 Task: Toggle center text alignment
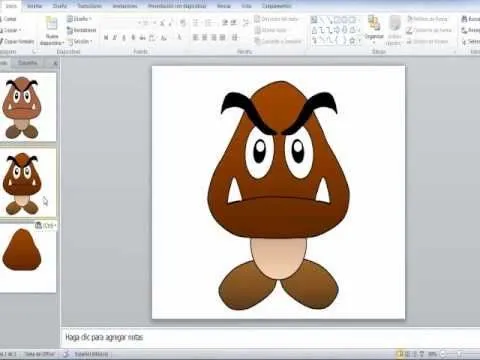205,37
